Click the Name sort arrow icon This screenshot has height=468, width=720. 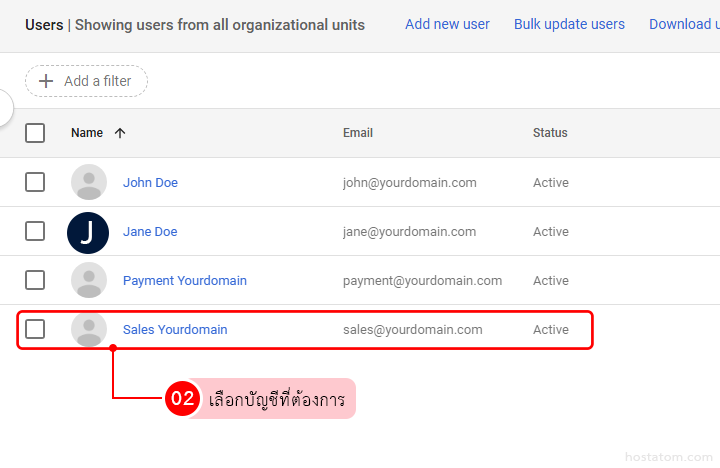[120, 133]
